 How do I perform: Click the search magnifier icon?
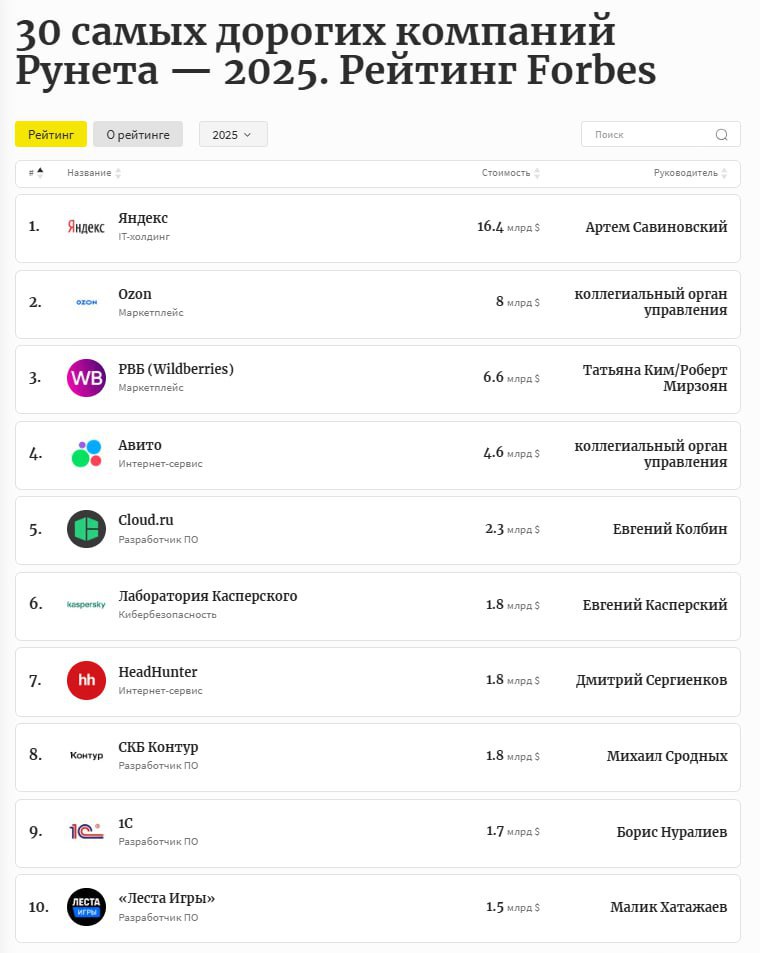(x=722, y=135)
